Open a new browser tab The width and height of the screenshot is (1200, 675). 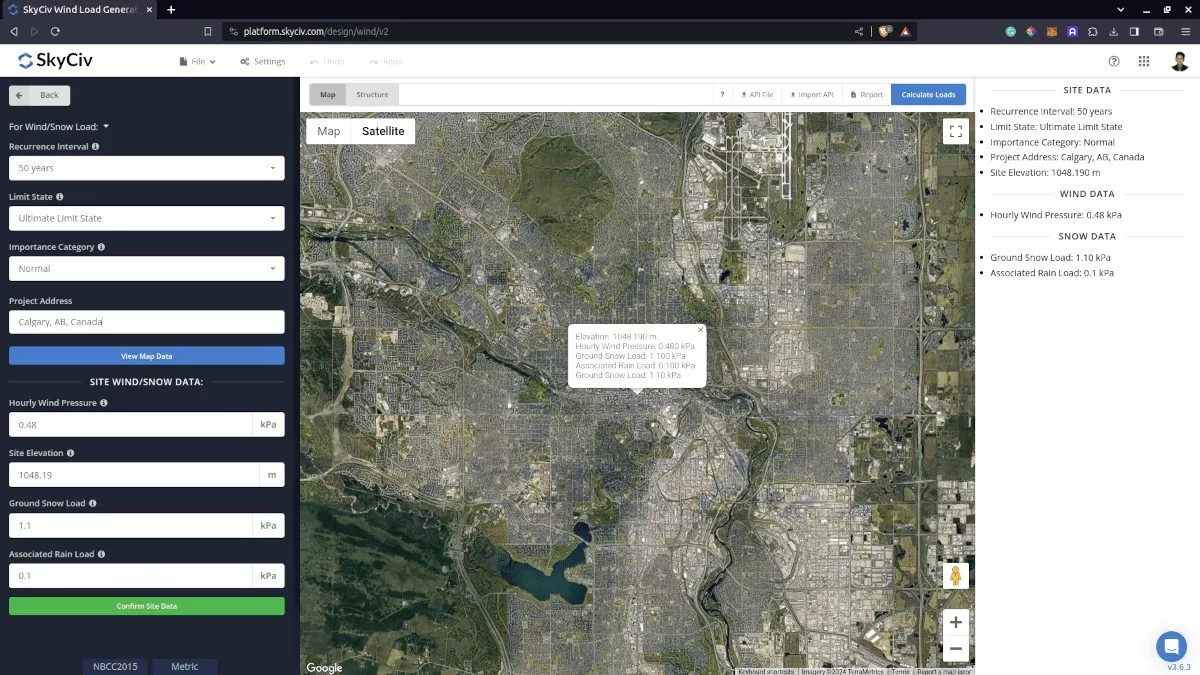(171, 9)
